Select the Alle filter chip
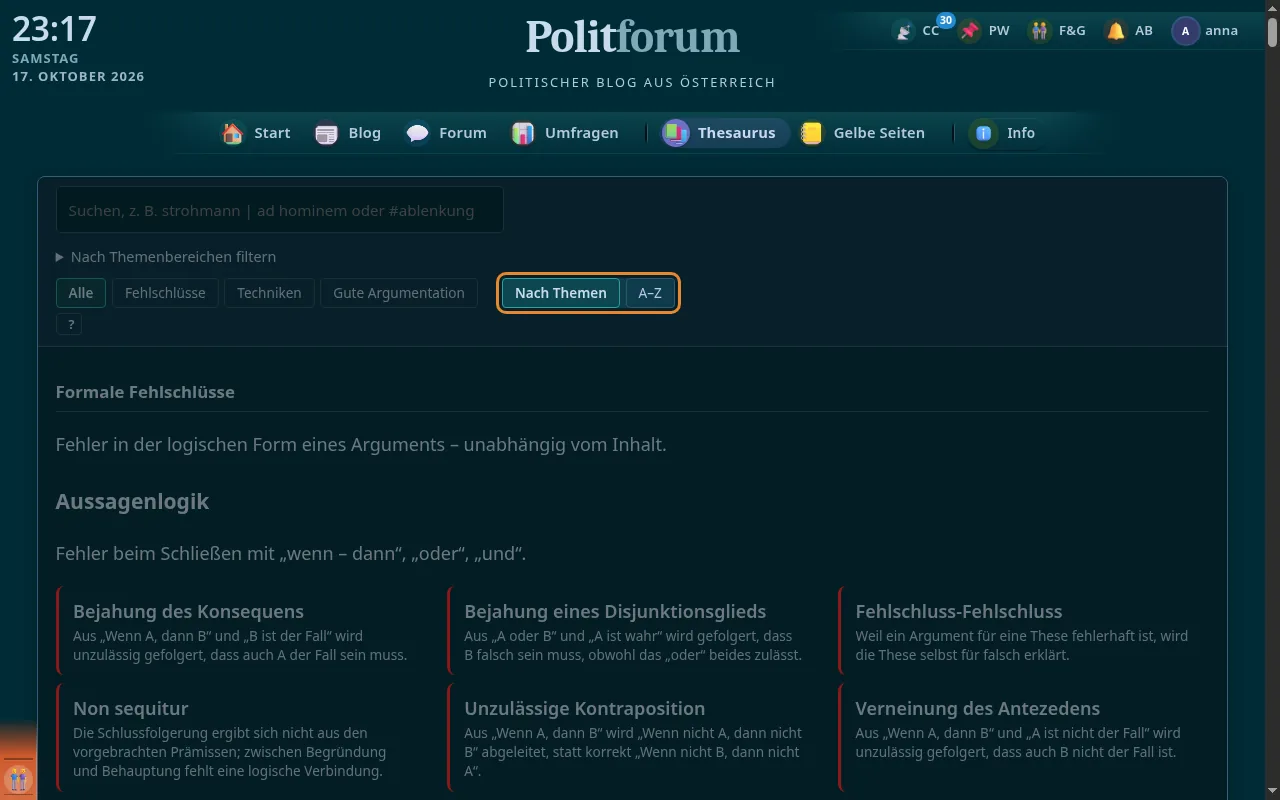Screen dimensions: 1280x800 [81, 293]
